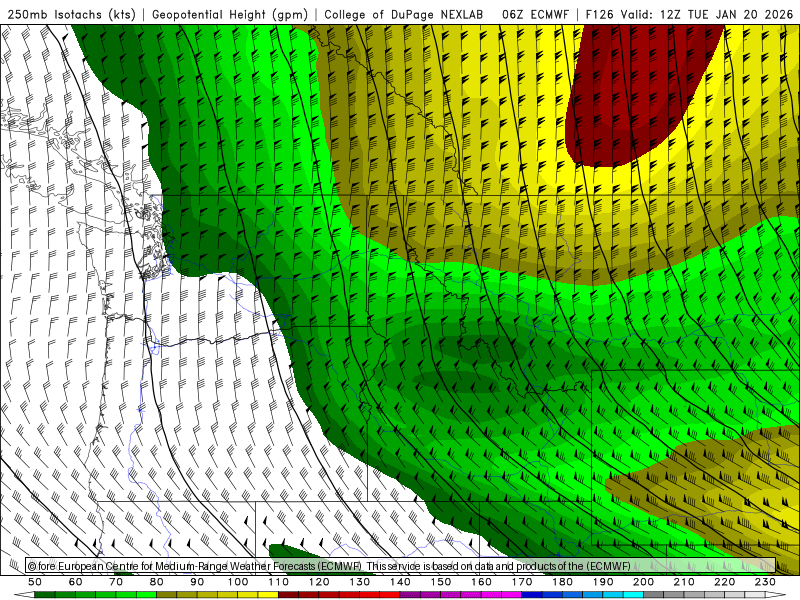800x600 pixels.
Task: Click the '120' label on the color scale
Action: [319, 582]
